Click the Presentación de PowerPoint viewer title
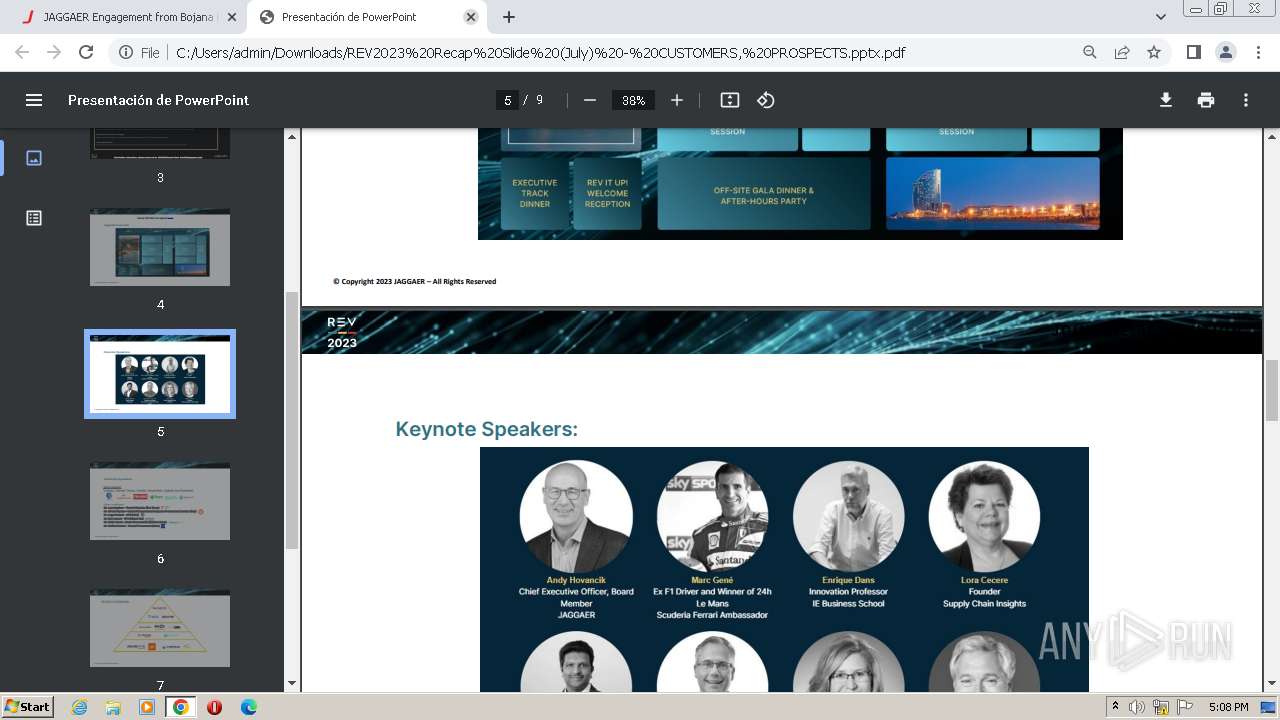 click(x=158, y=100)
